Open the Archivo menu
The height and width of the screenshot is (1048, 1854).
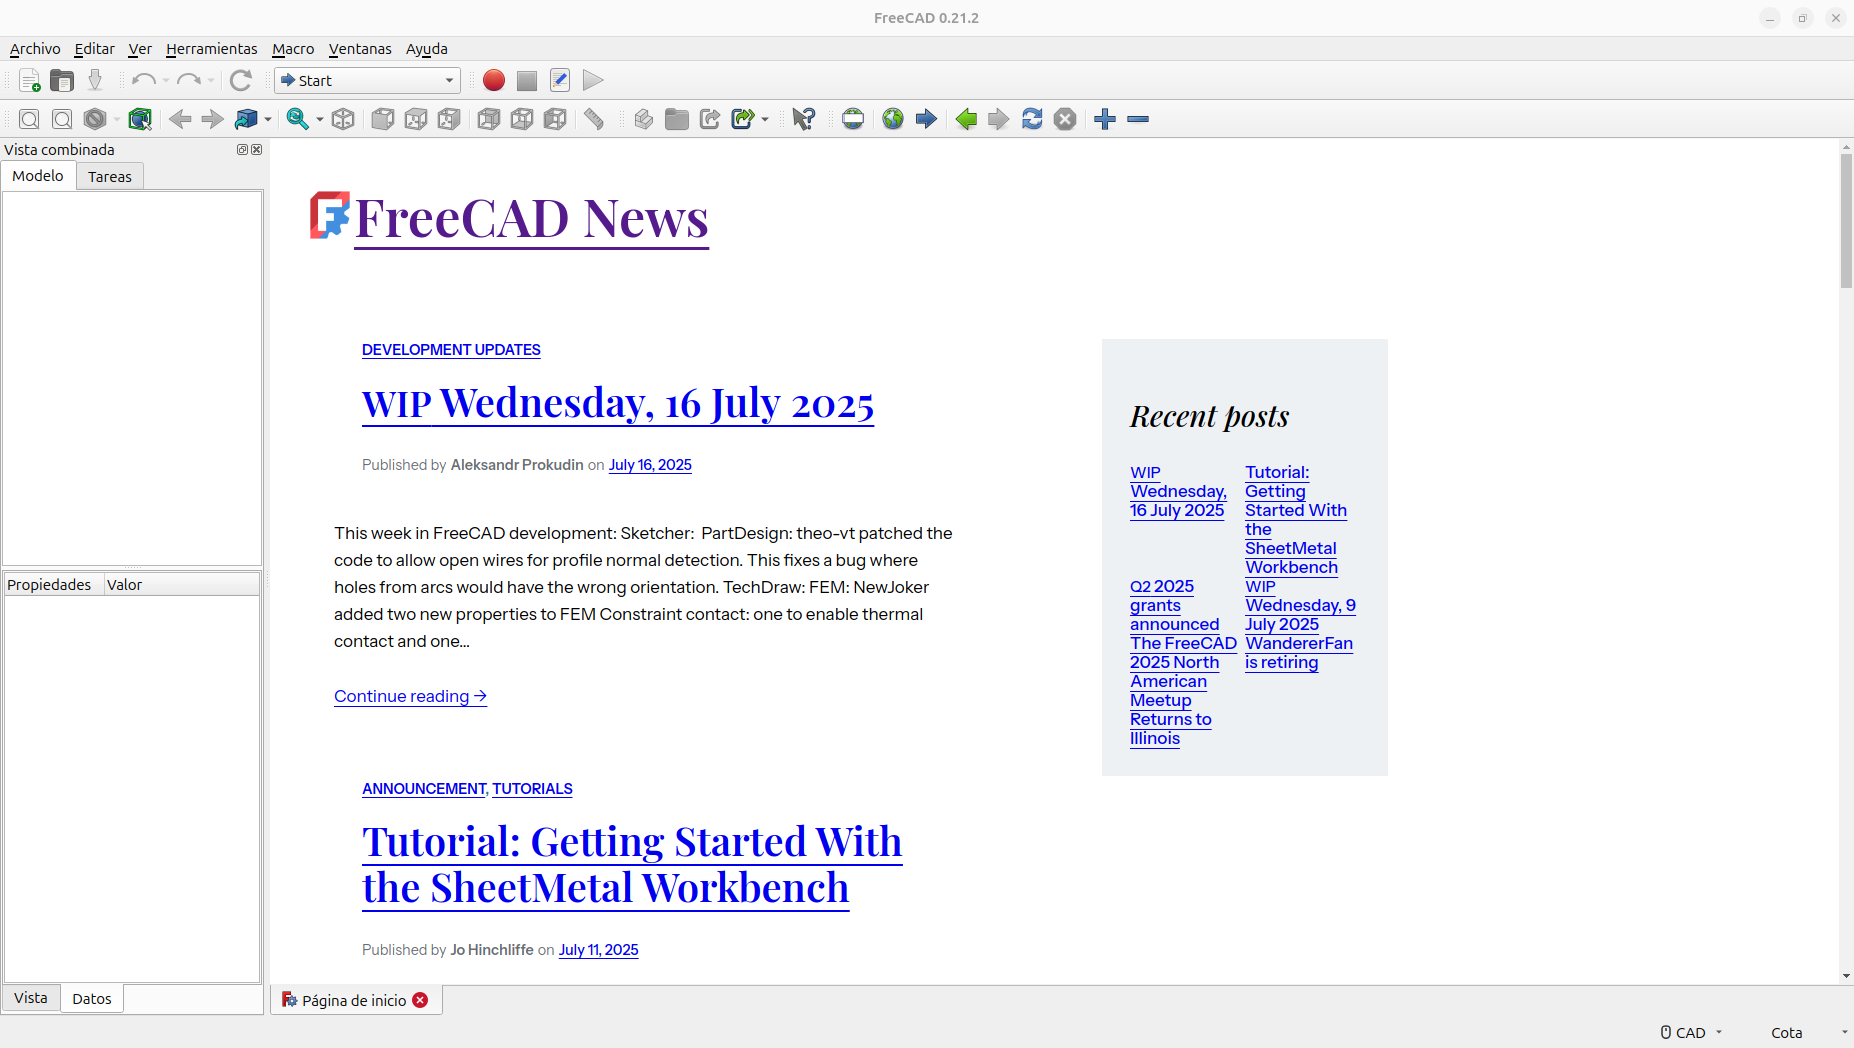point(35,49)
